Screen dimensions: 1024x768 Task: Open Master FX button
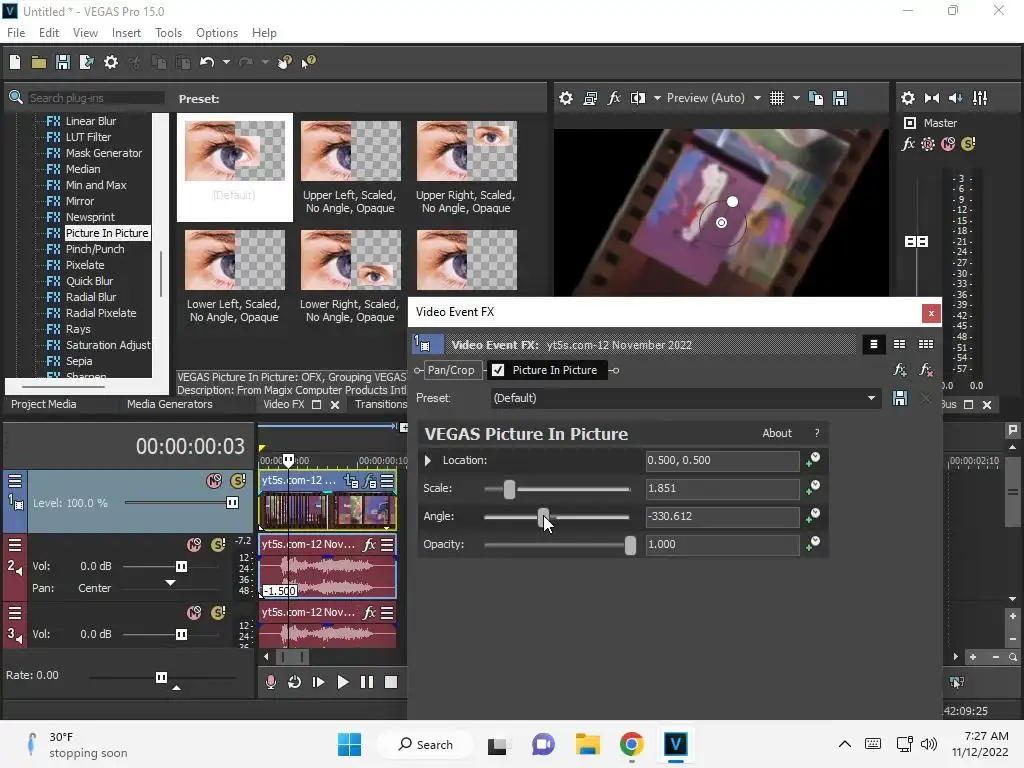pyautogui.click(x=908, y=144)
